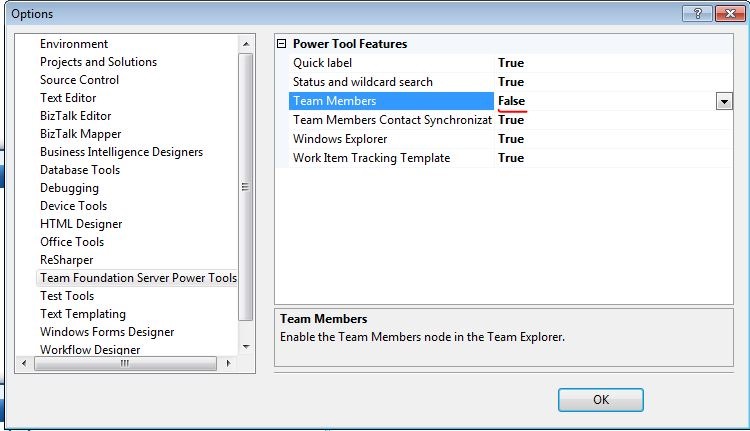Viewport: 750px width, 431px height.
Task: Select the Database Tools category
Action: [80, 170]
